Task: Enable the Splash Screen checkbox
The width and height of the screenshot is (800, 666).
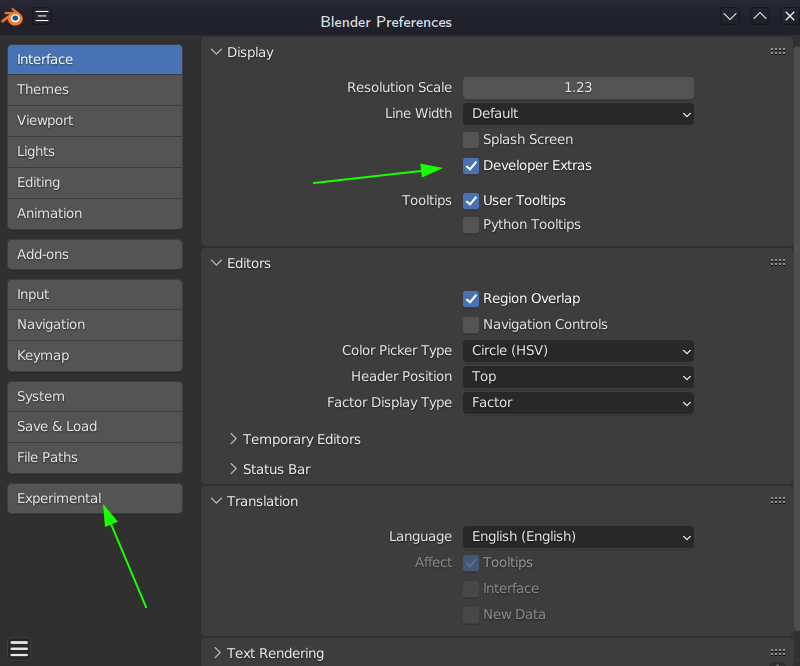Action: [x=471, y=140]
